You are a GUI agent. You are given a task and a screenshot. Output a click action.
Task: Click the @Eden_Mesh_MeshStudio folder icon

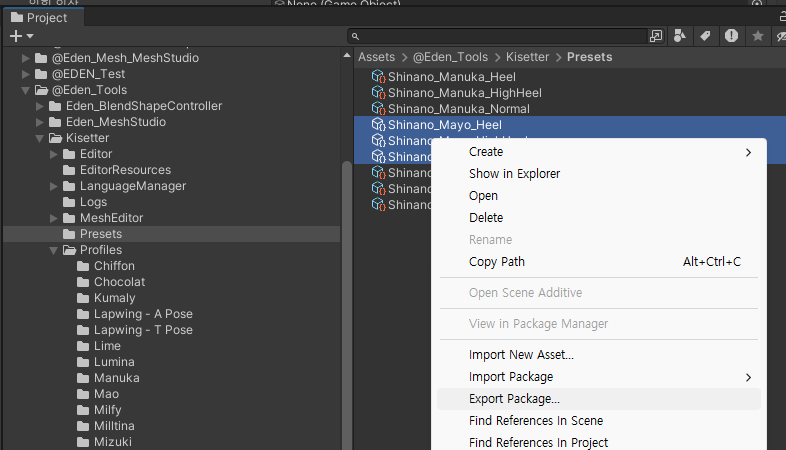coord(41,58)
